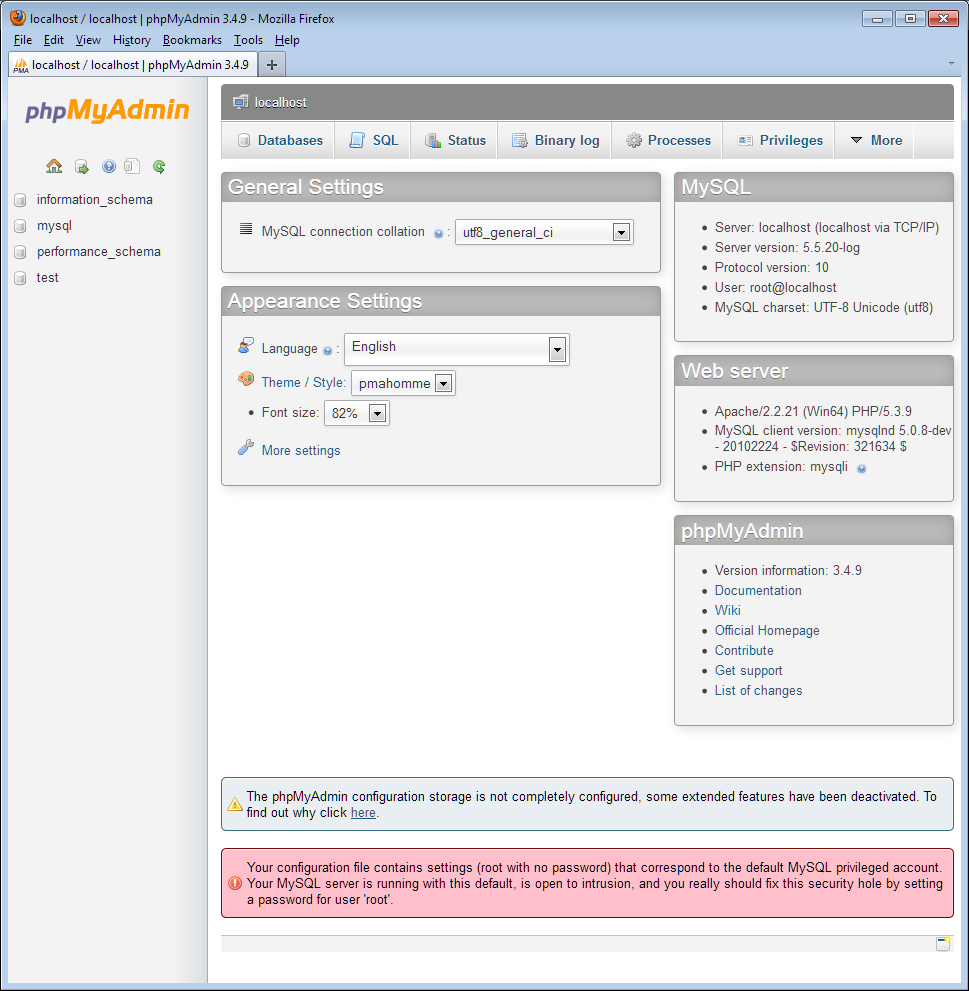Click the Get support link
This screenshot has height=991, width=969.
748,671
